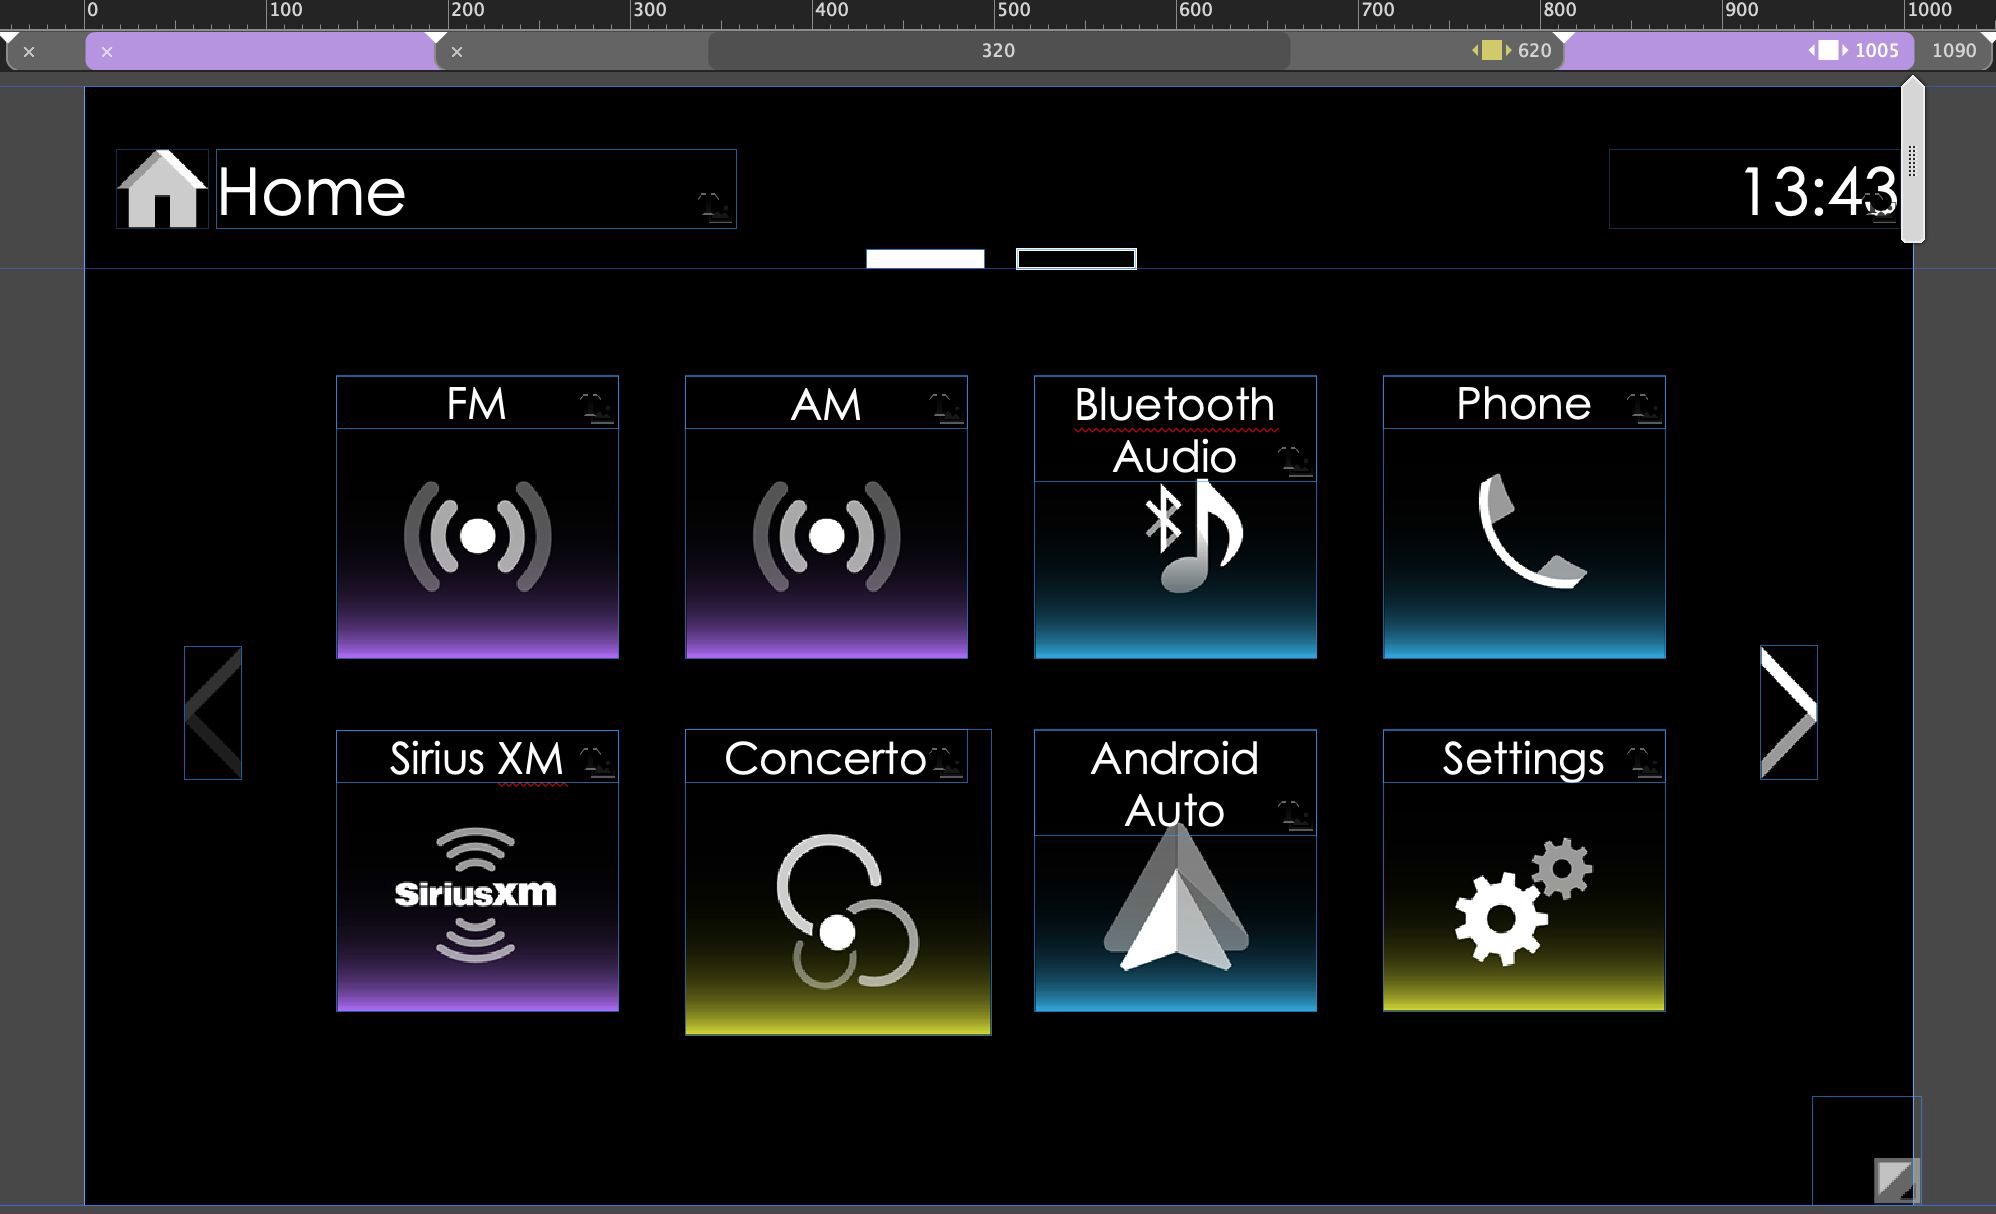
Task: Open the FM radio tile
Action: tap(477, 537)
